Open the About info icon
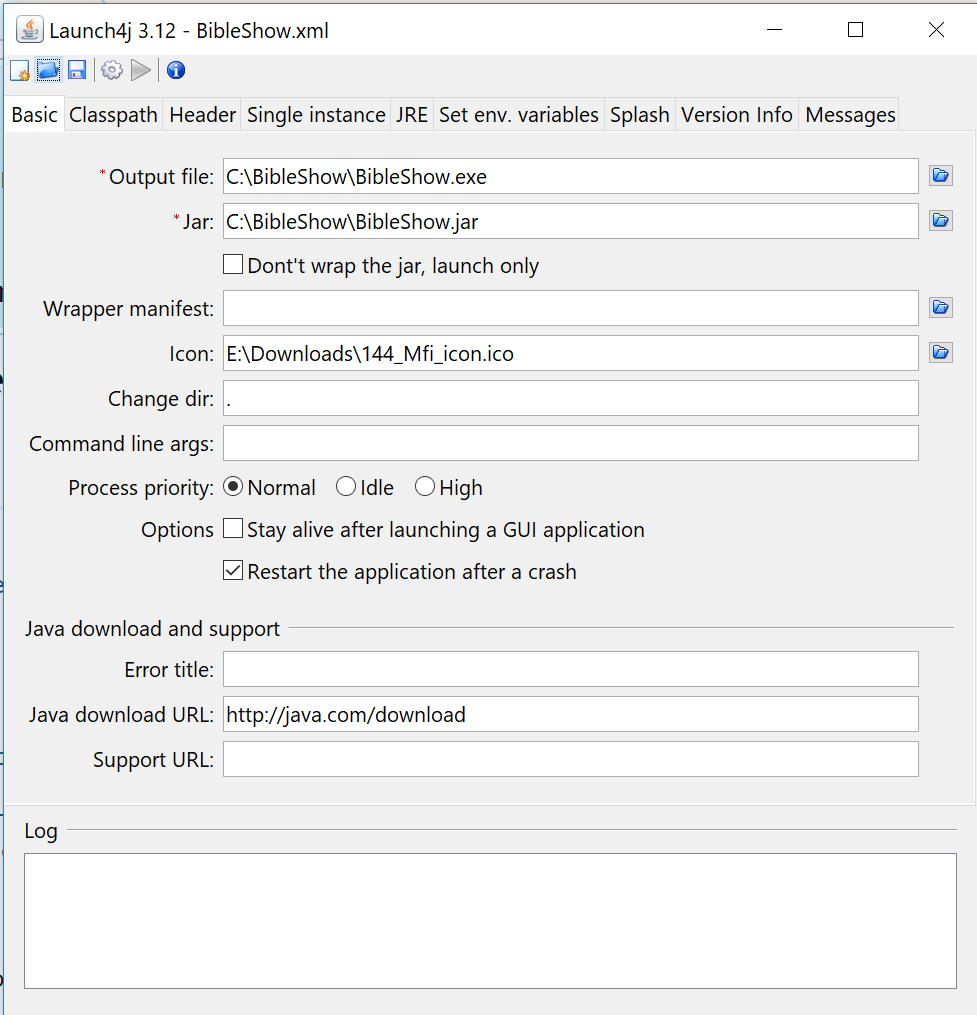Screen dimensions: 977x1015 (x=176, y=70)
